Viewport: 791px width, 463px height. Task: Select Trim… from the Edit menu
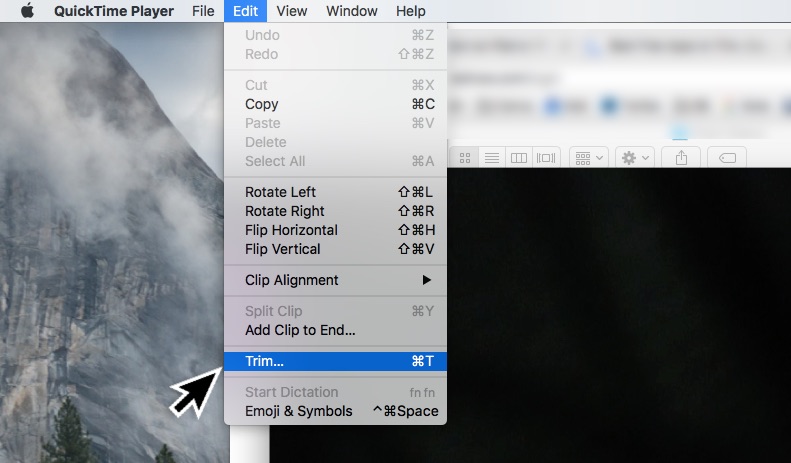[x=335, y=361]
